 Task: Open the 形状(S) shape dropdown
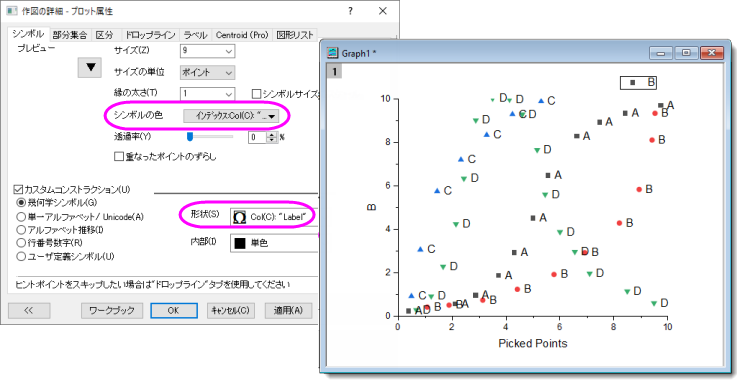pos(274,216)
